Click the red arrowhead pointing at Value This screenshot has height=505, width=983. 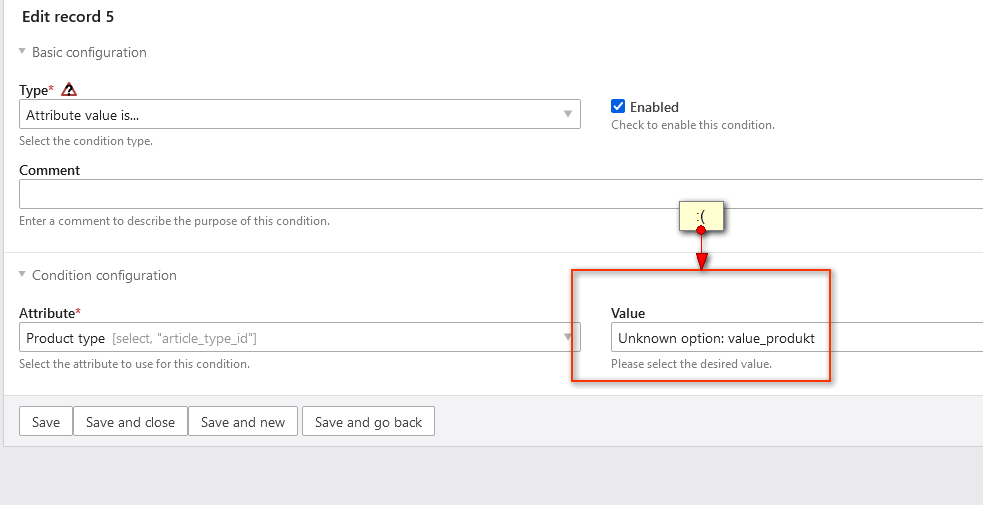pyautogui.click(x=701, y=261)
